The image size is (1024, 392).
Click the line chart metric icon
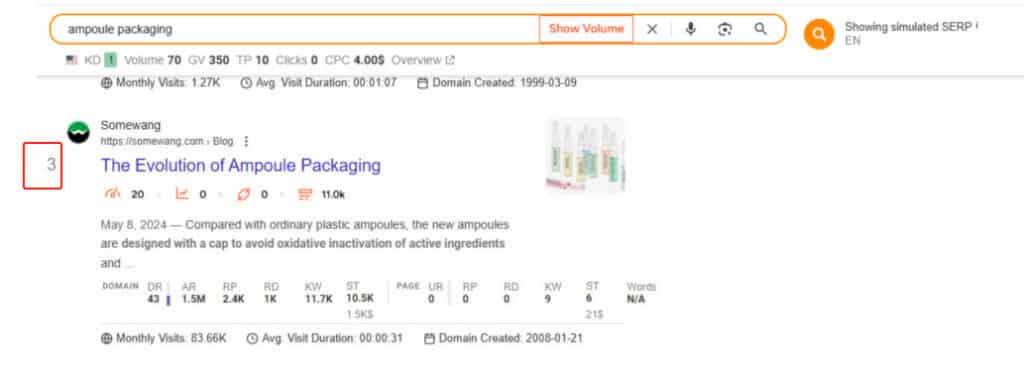pyautogui.click(x=182, y=194)
